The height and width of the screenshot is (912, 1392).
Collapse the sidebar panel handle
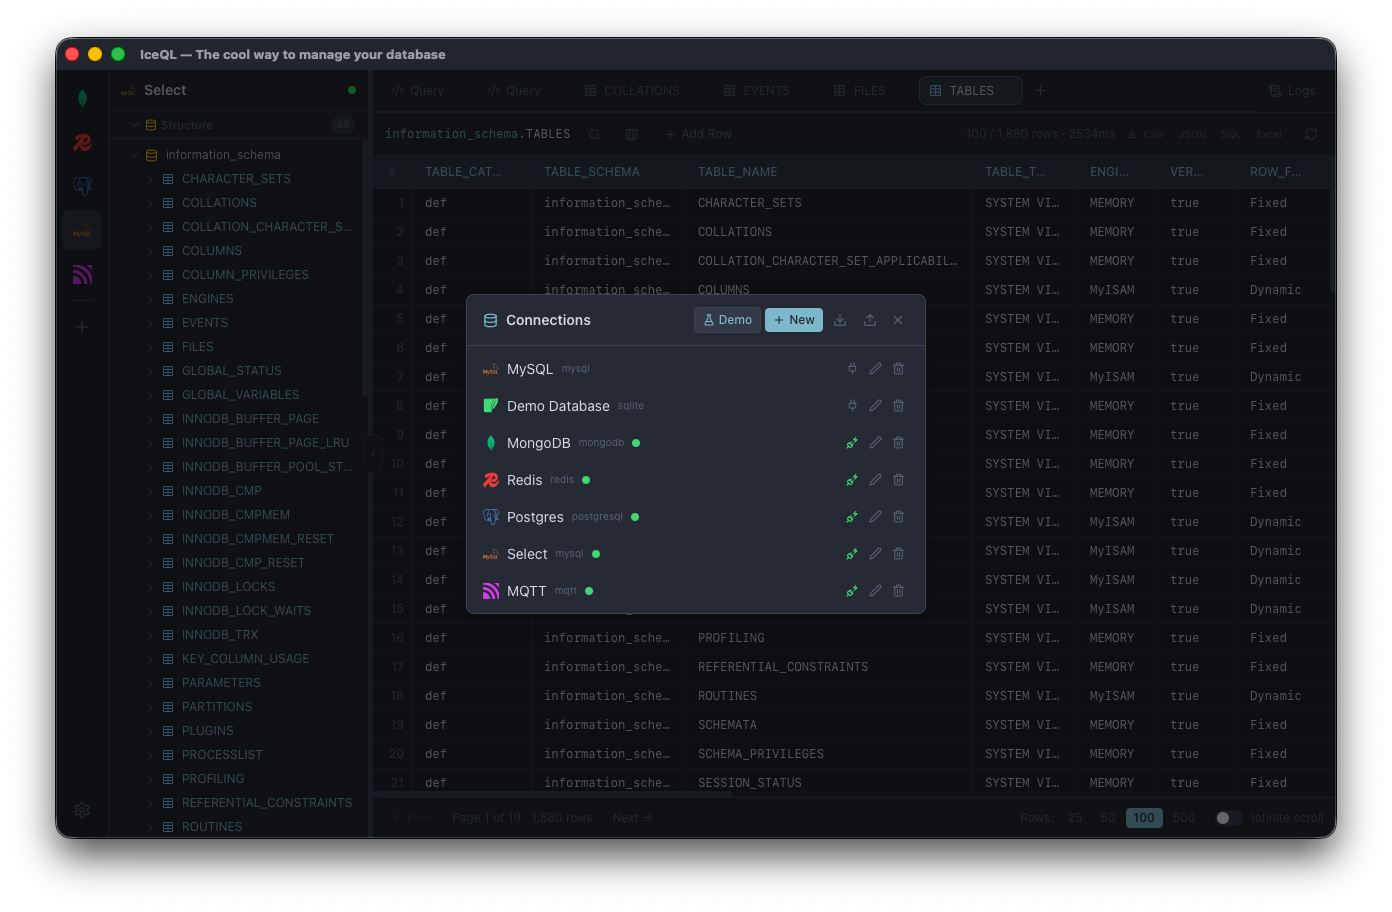click(x=373, y=454)
